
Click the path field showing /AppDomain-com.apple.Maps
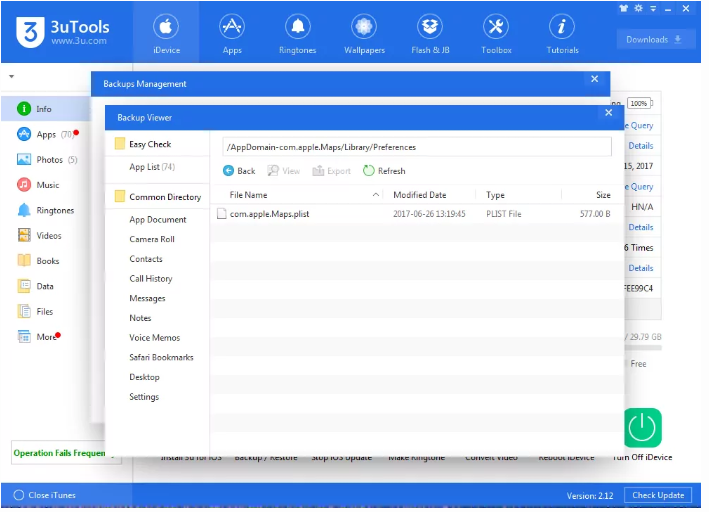tap(417, 147)
